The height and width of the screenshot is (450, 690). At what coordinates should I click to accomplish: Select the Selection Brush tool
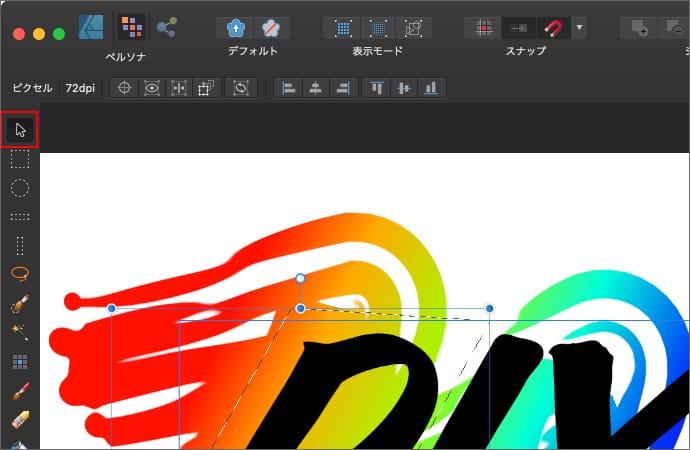20,303
